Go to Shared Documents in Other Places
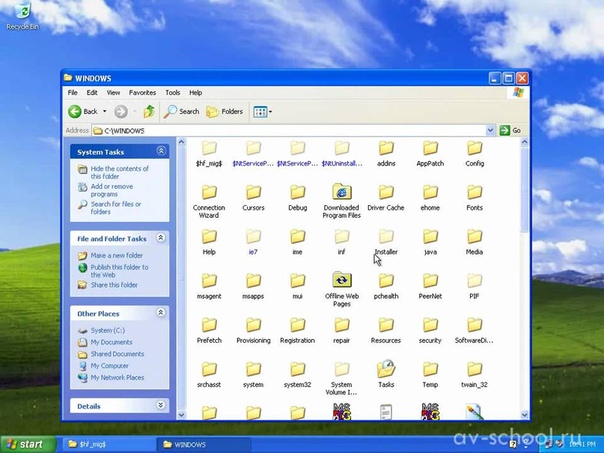 point(117,354)
